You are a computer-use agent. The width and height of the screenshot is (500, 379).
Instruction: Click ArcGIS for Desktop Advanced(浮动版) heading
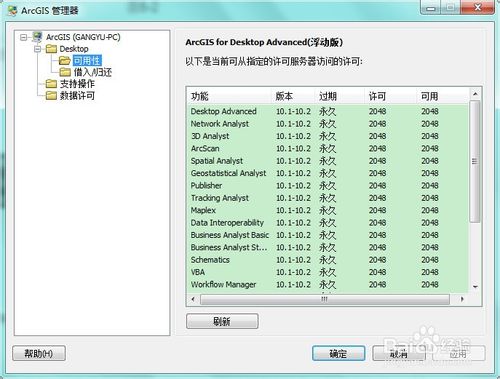click(x=264, y=42)
